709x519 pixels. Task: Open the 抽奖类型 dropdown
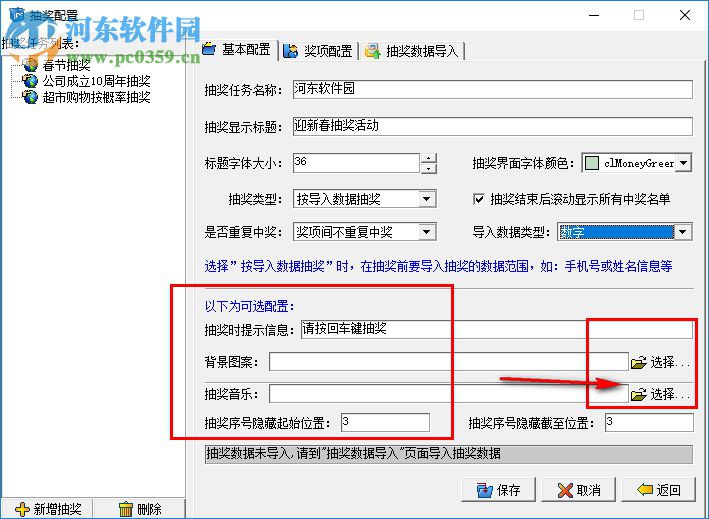click(426, 199)
